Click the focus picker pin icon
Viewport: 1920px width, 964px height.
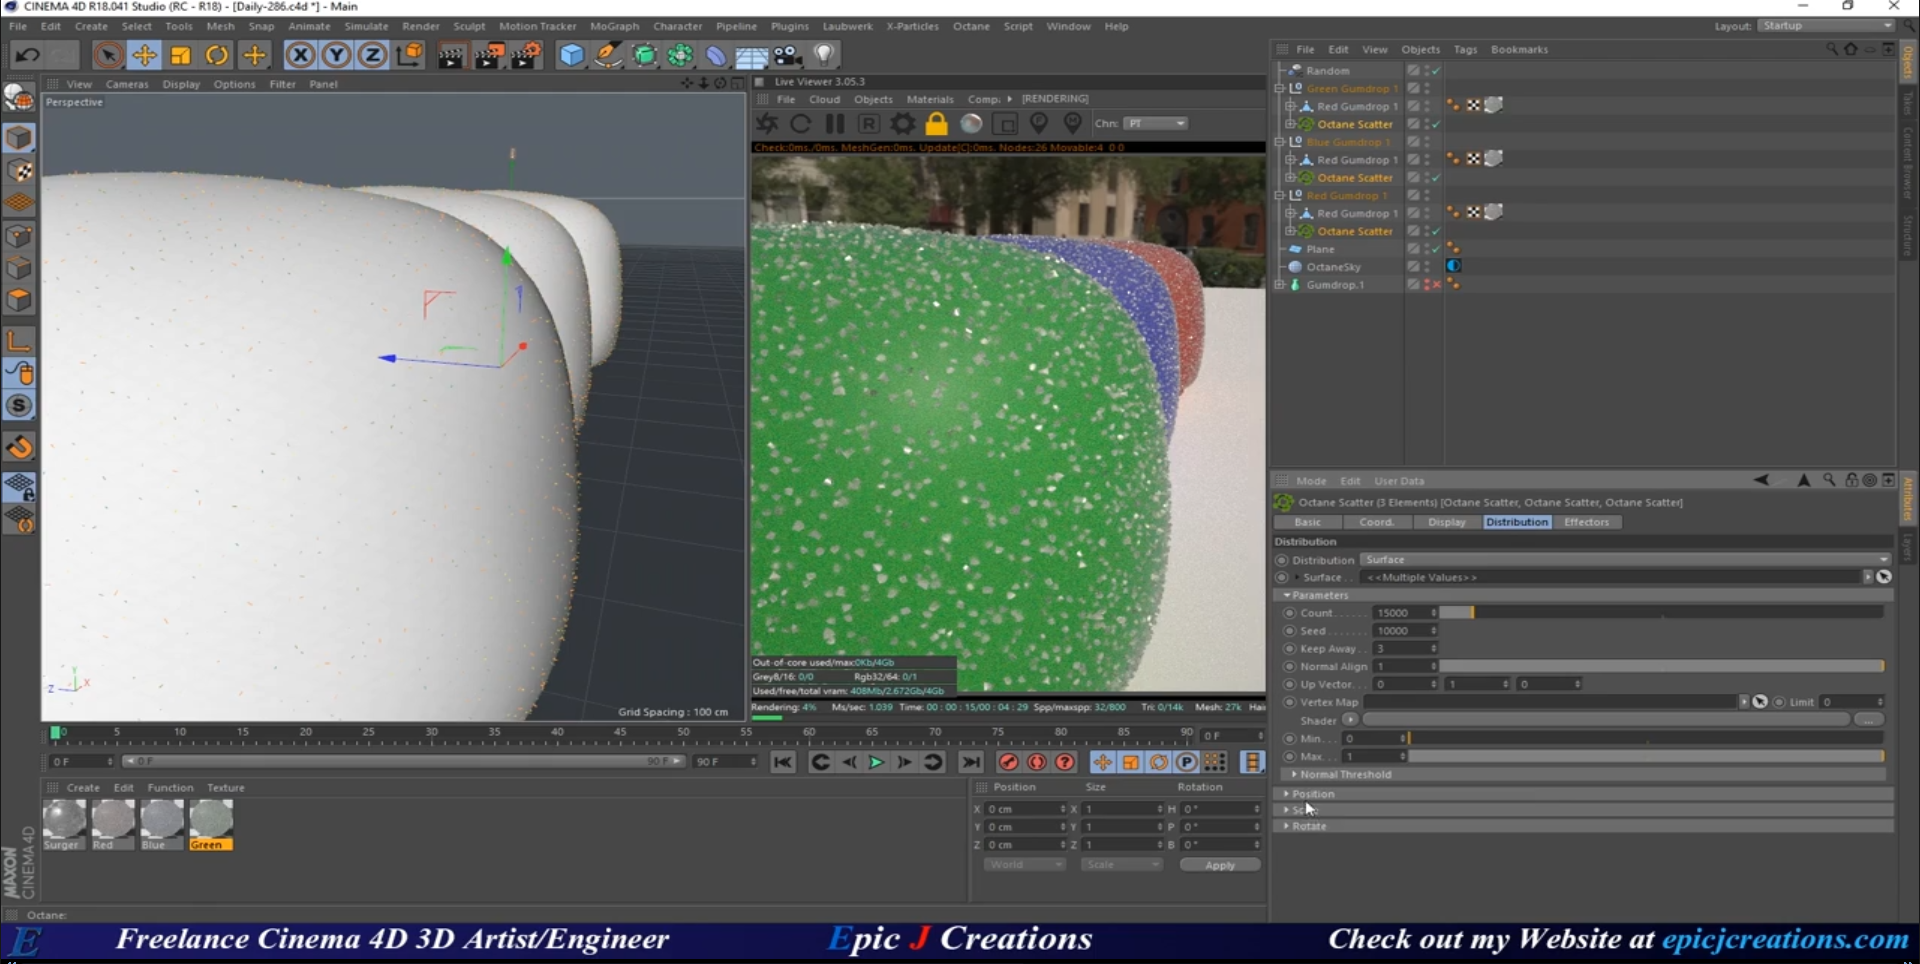pos(1039,124)
